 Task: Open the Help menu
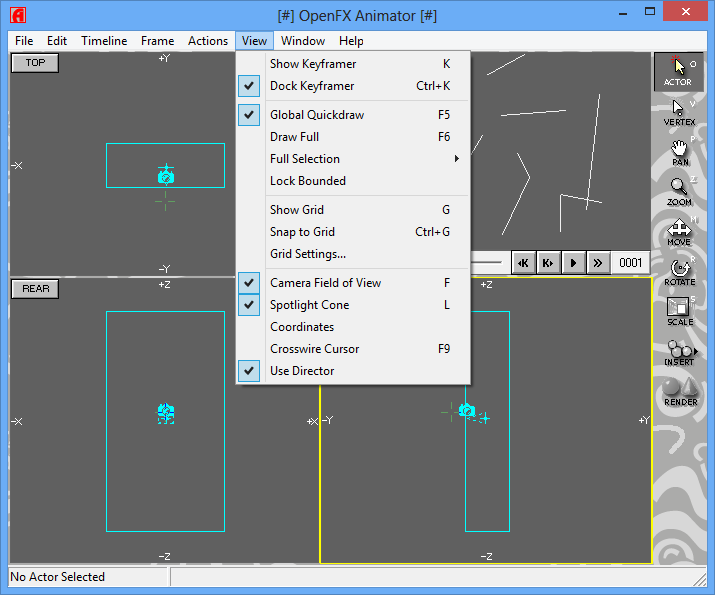[351, 41]
